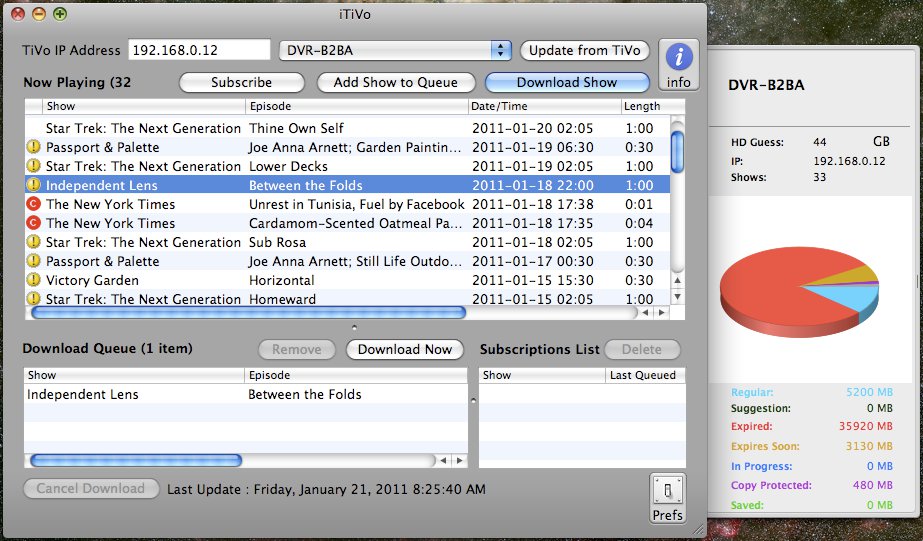Select Independent Lens in Download Queue
The height and width of the screenshot is (541, 923).
(x=245, y=394)
